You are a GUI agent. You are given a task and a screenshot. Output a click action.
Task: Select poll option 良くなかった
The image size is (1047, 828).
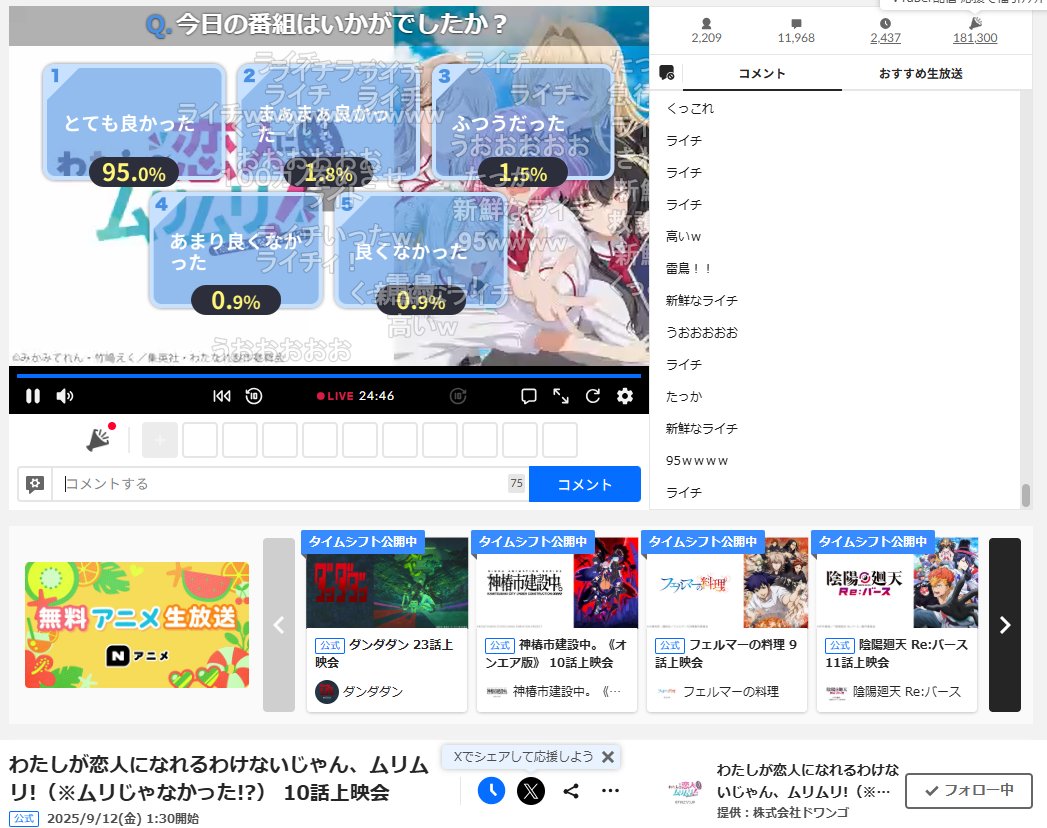[x=421, y=250]
